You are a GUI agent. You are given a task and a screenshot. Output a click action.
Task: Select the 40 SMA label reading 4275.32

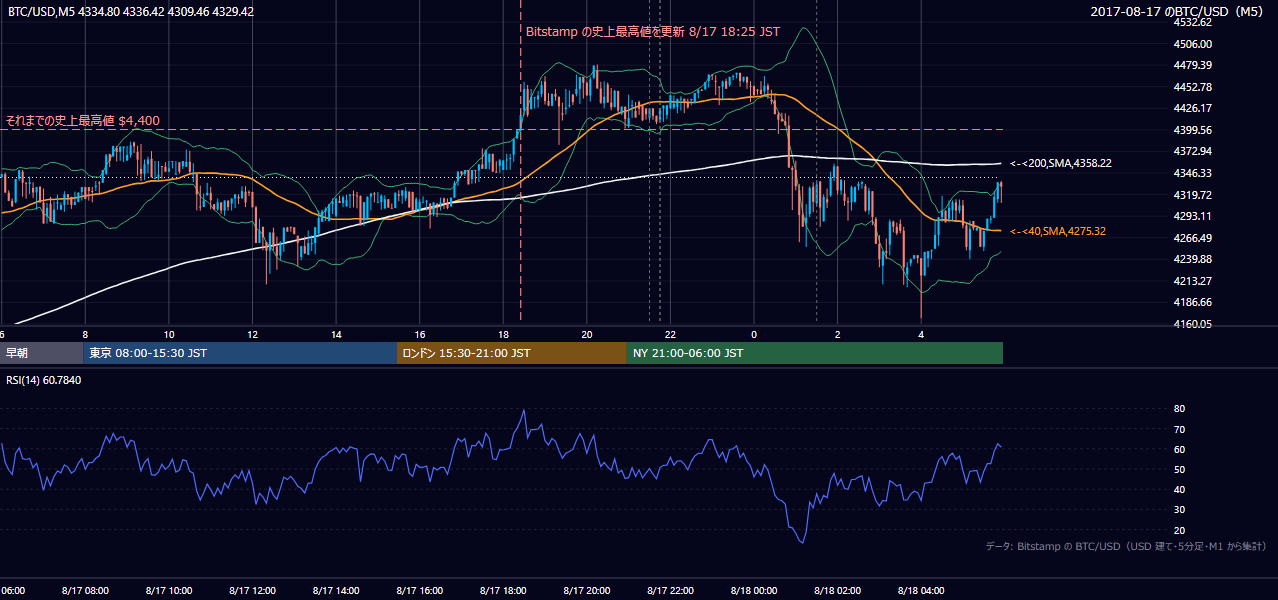click(1058, 232)
